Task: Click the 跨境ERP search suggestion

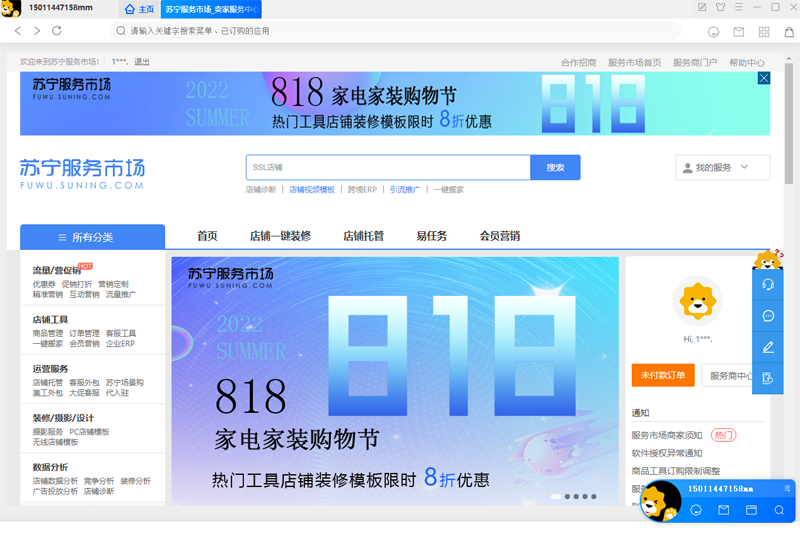Action: coord(362,190)
